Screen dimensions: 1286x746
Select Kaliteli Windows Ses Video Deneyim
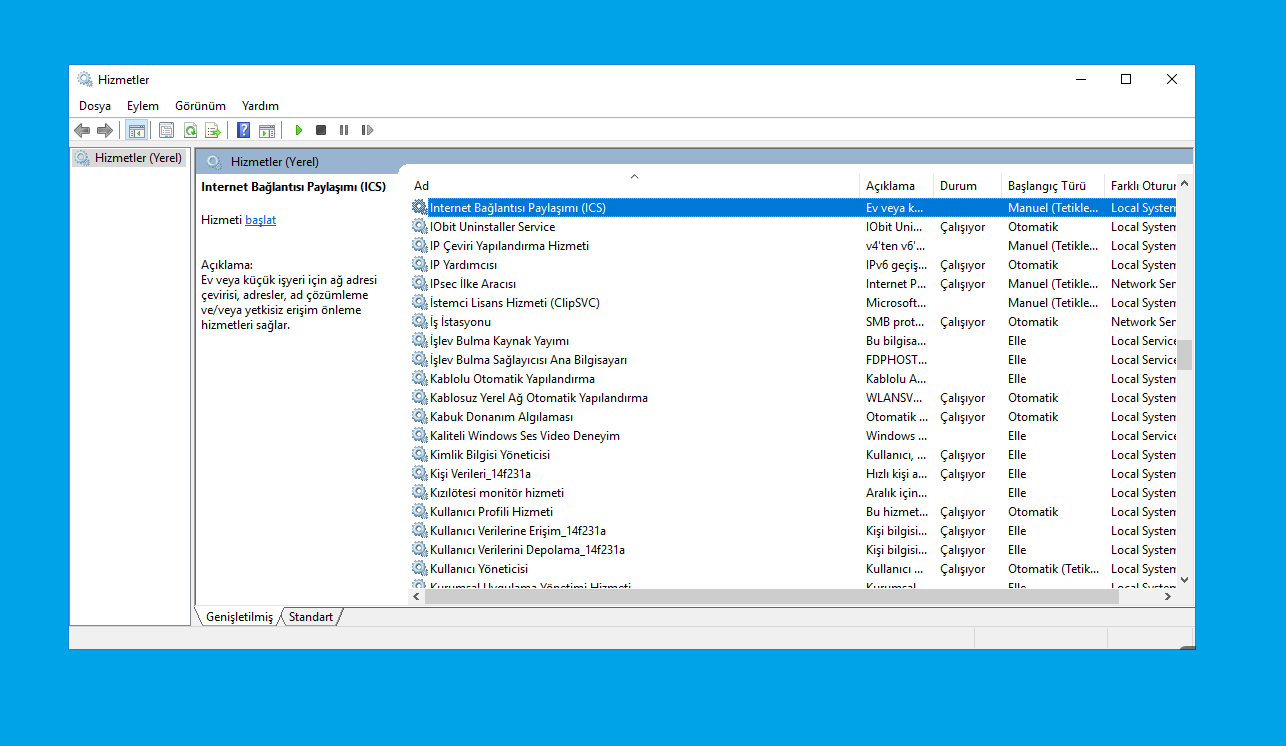[793, 436]
